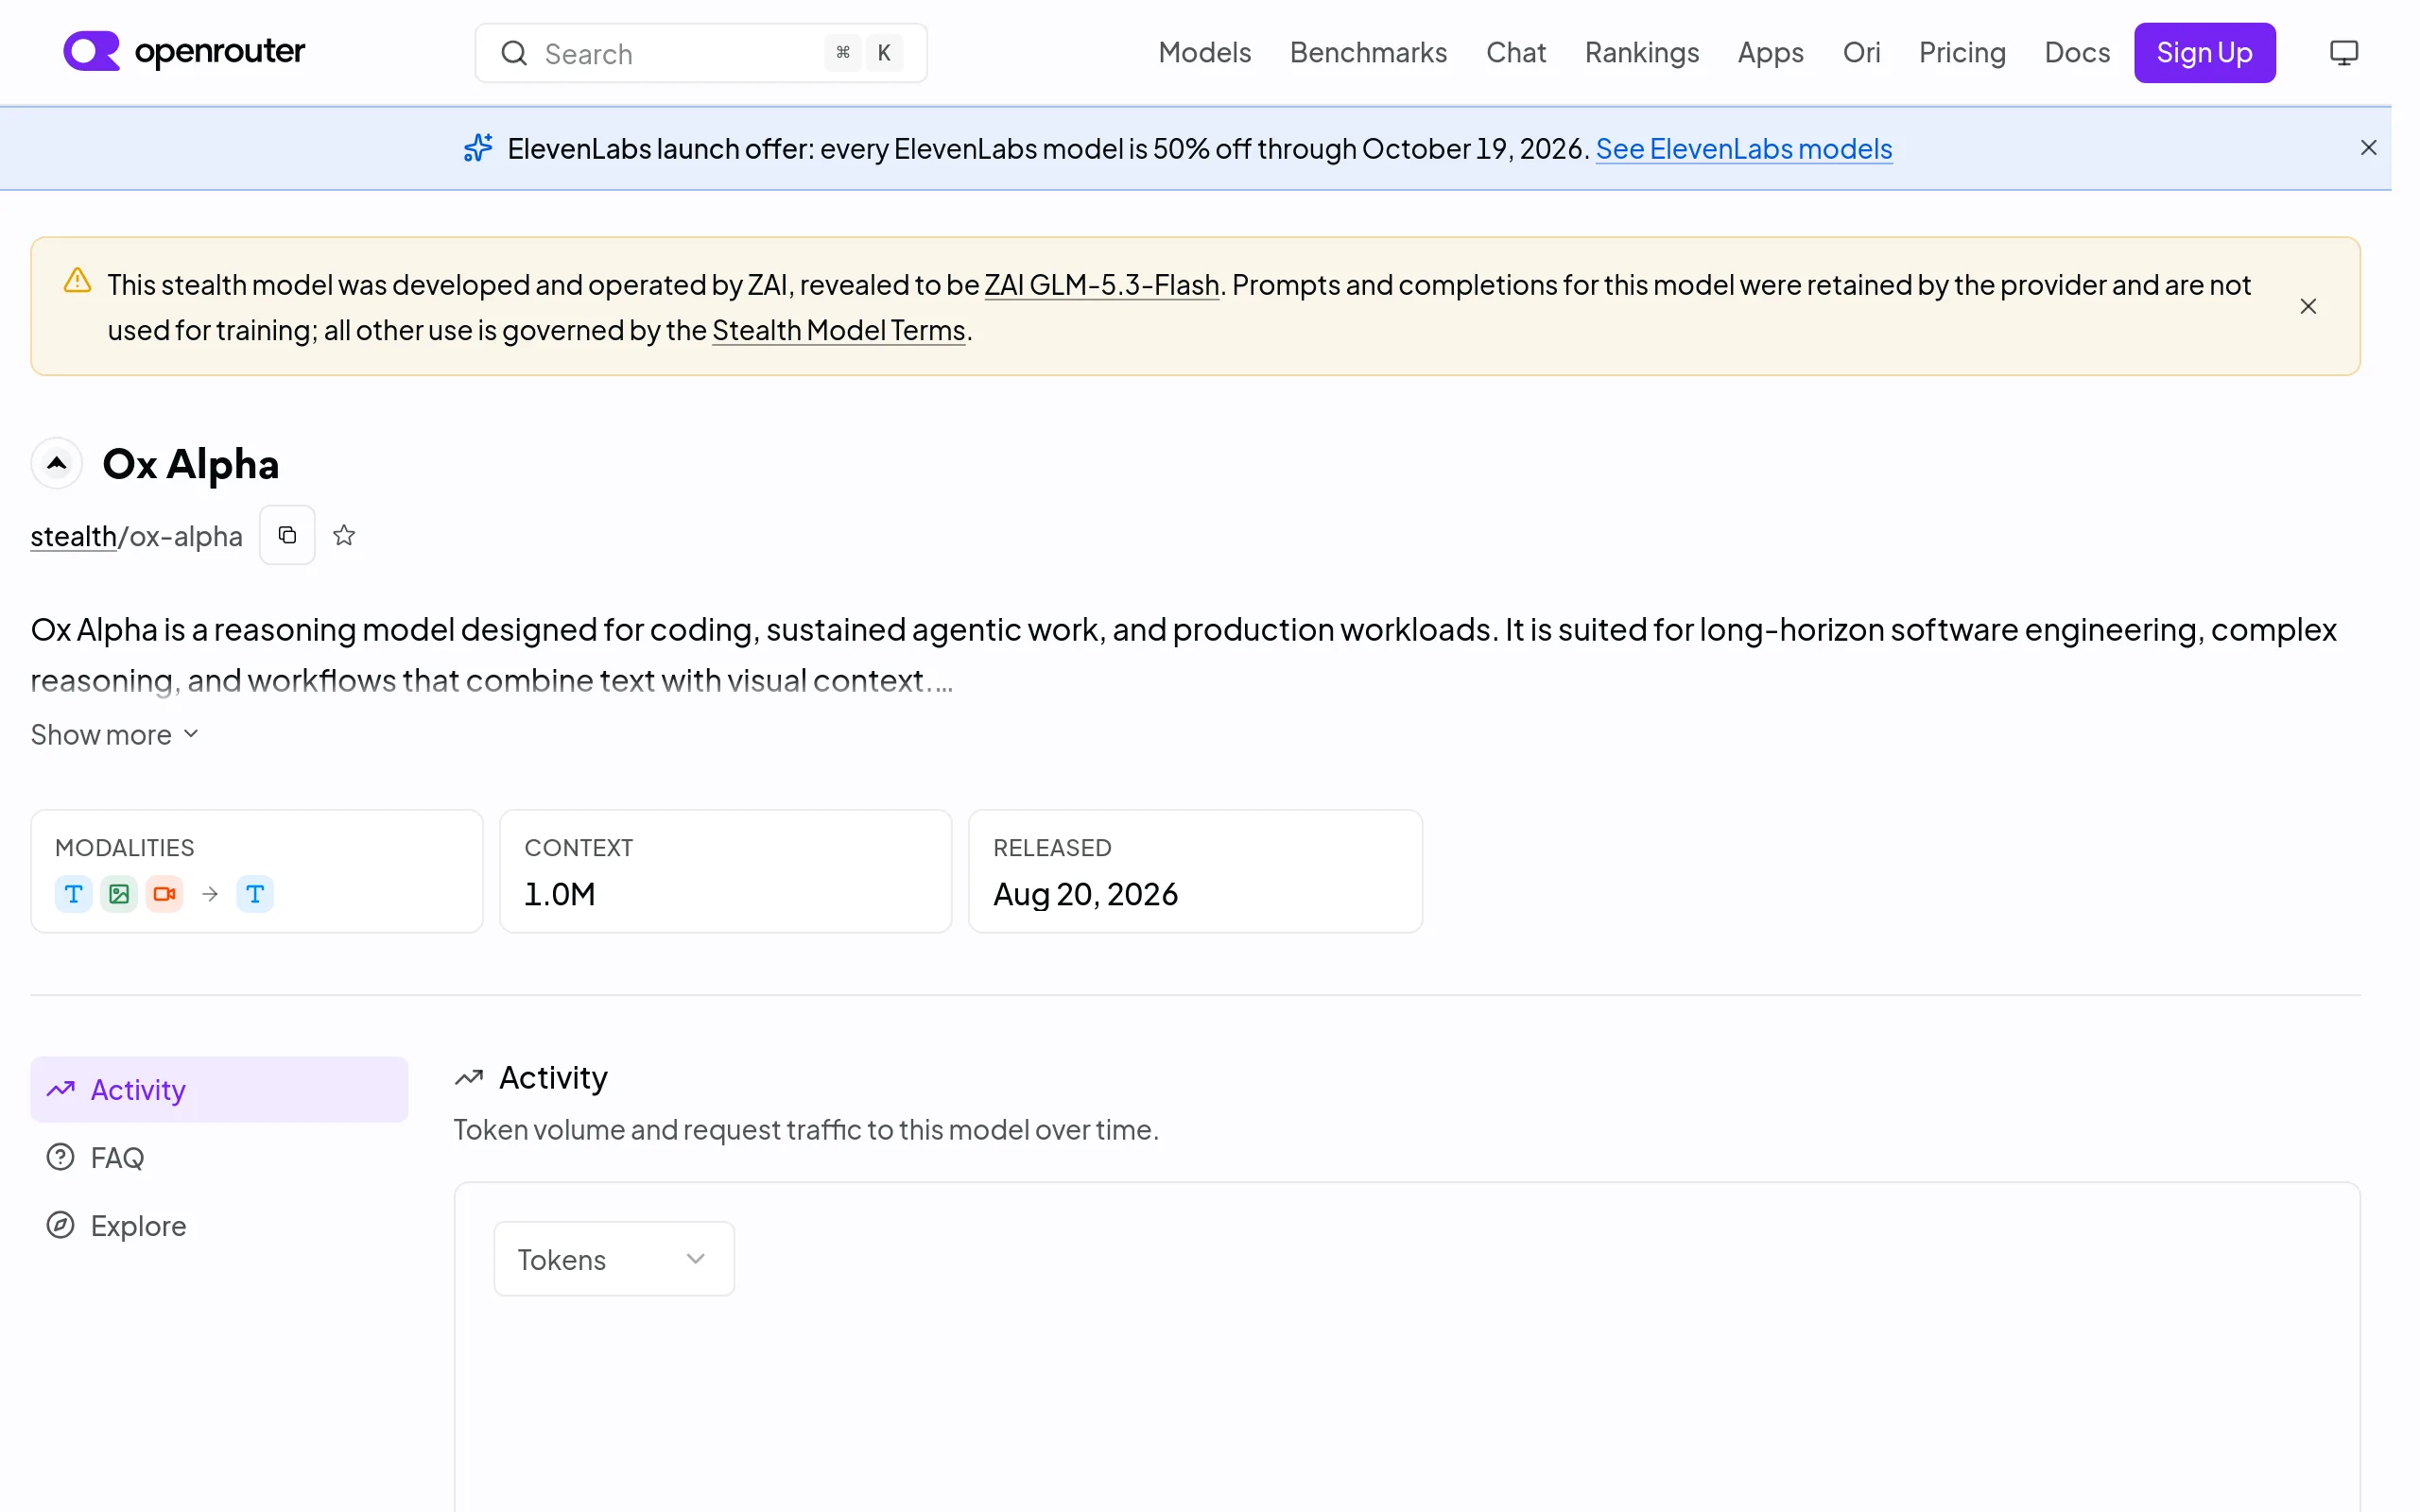Viewport: 2420px width, 1512px height.
Task: Expand description with Show more
Action: point(115,735)
